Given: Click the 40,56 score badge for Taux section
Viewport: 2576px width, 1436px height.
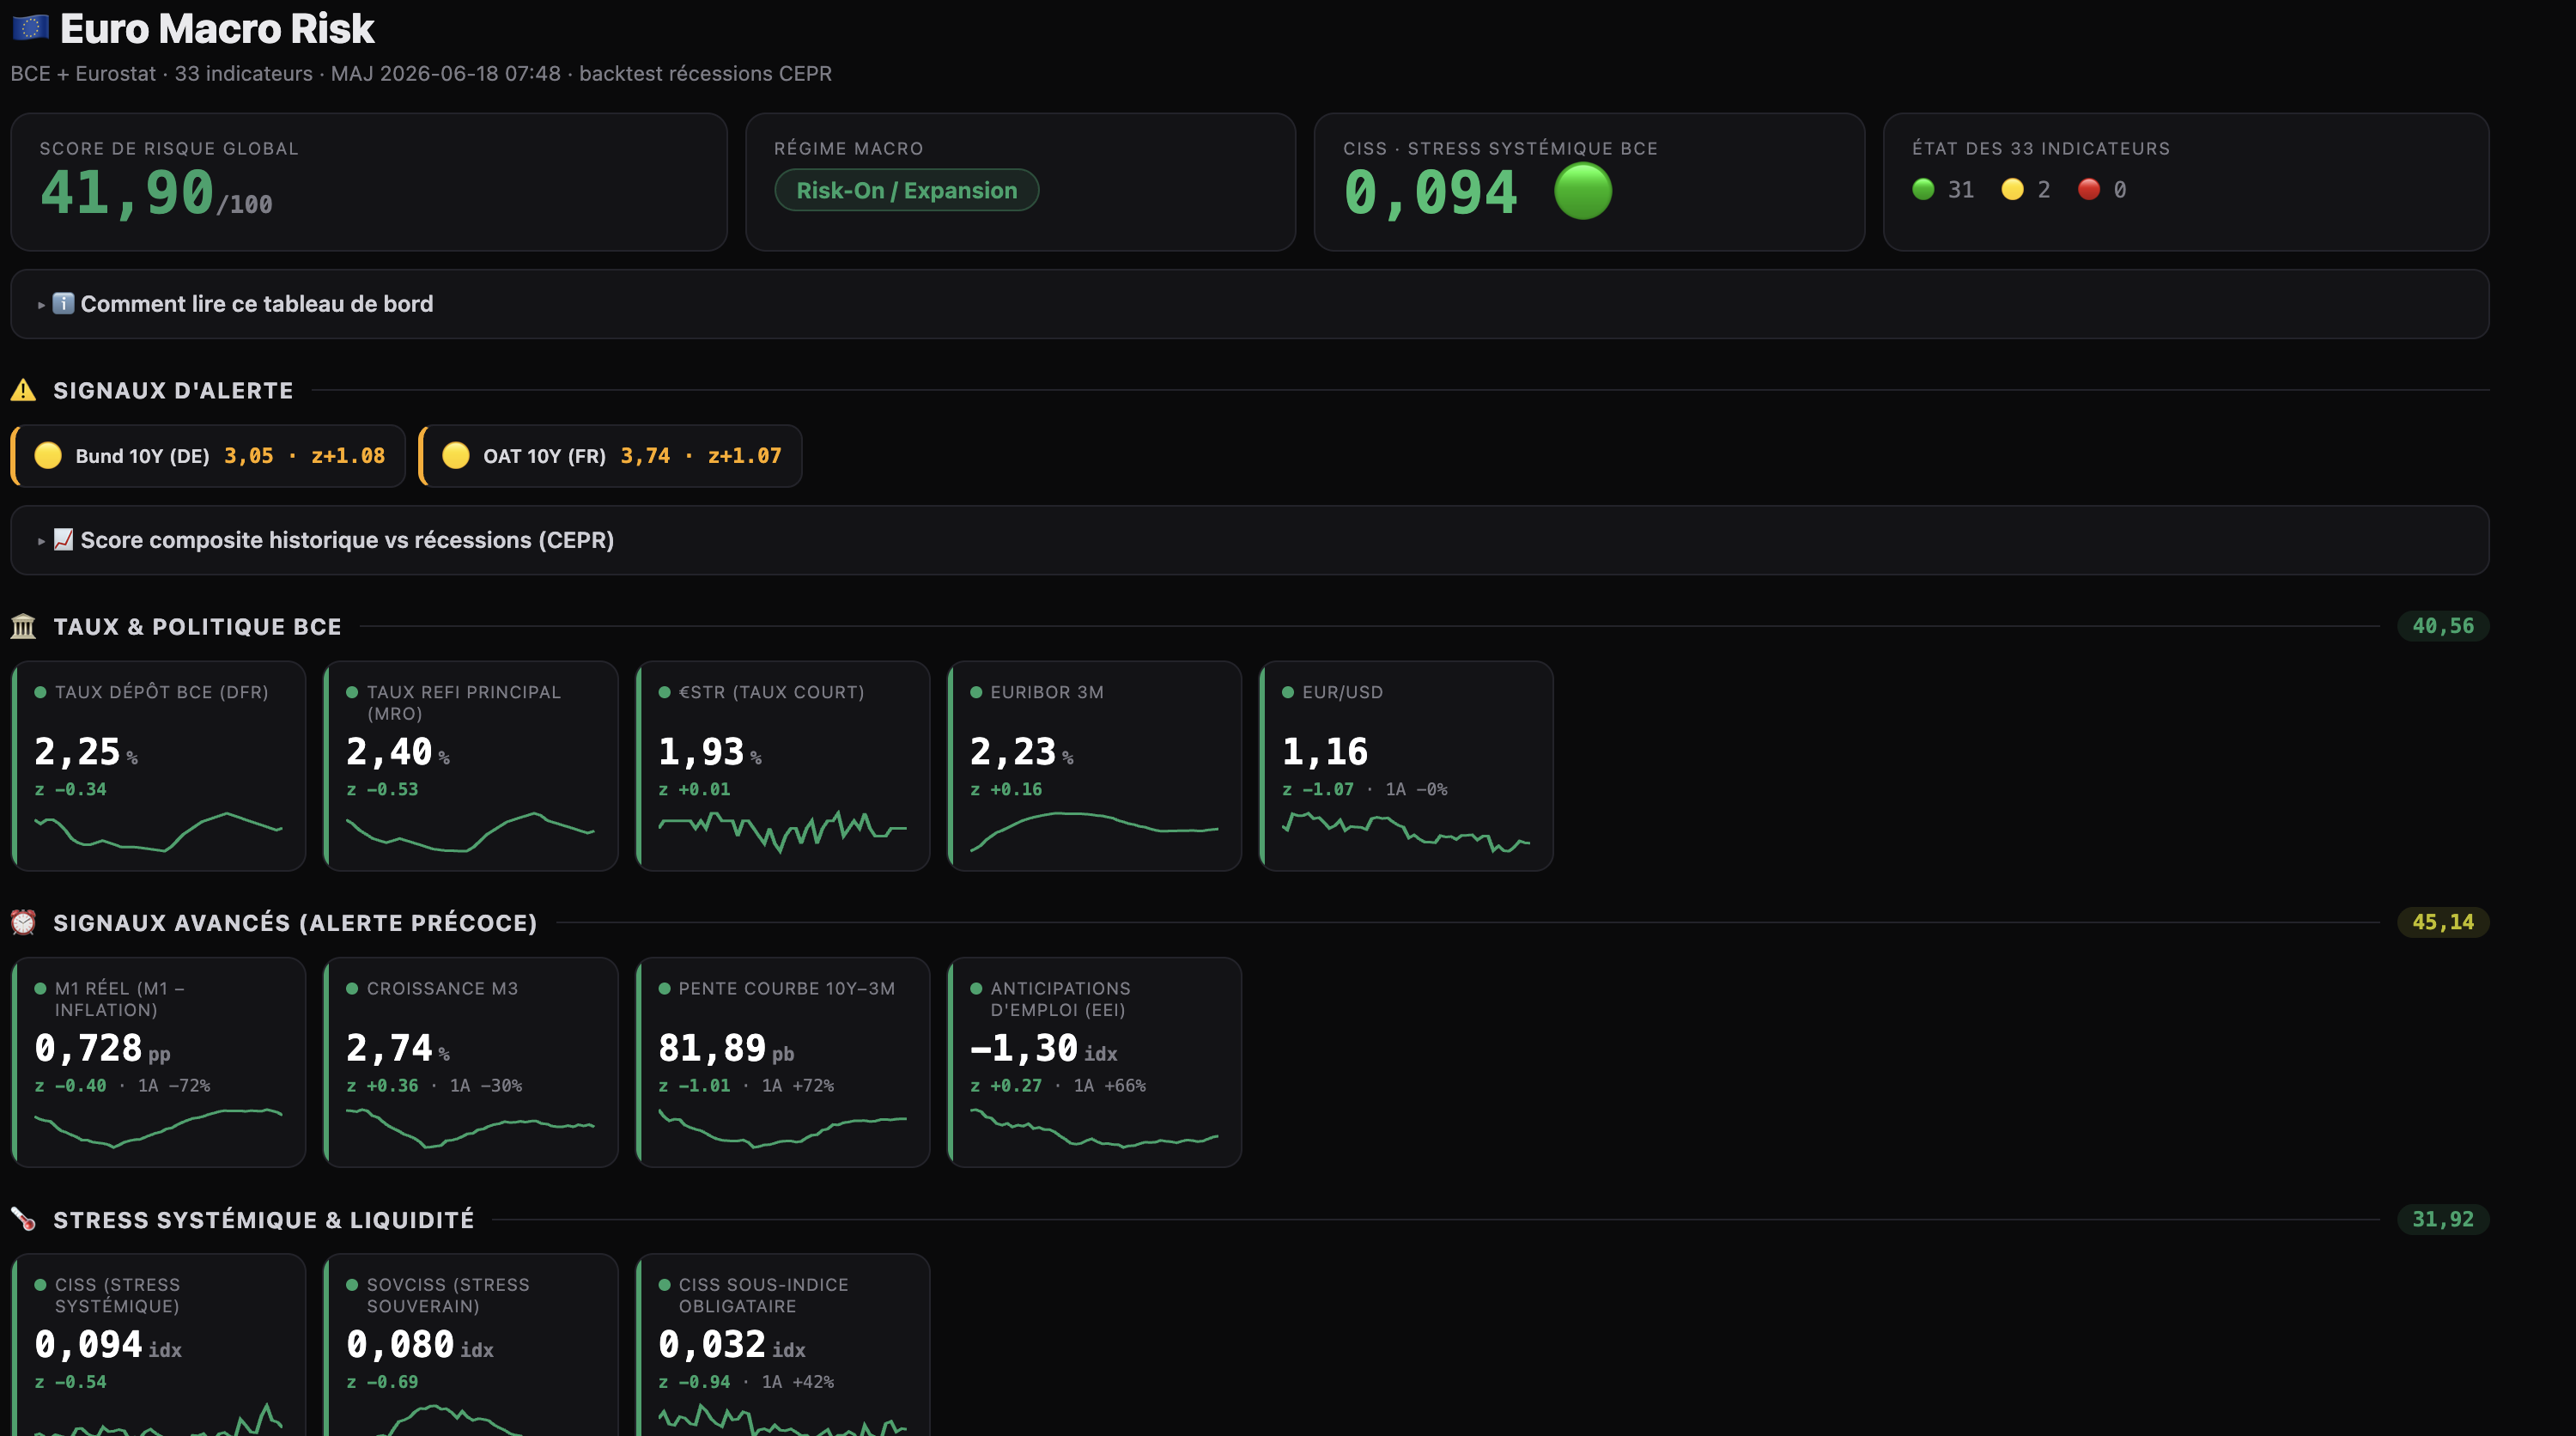Looking at the screenshot, I should tap(2443, 626).
